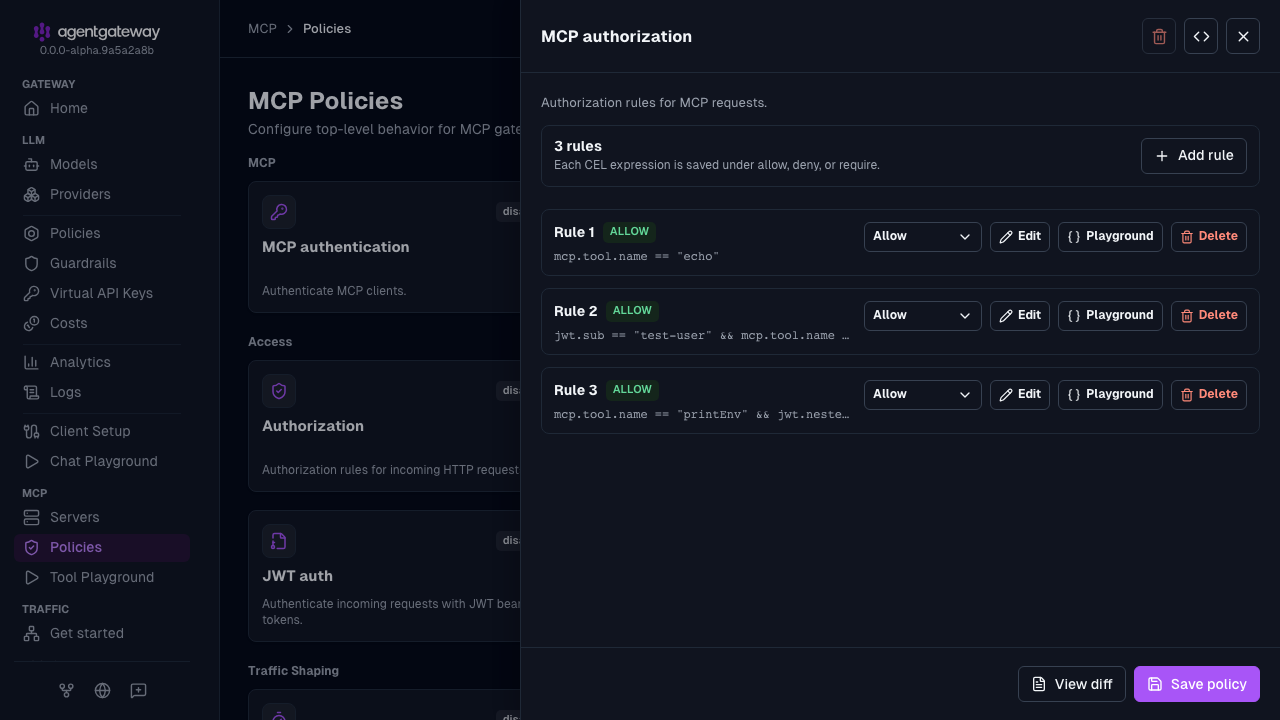Delete Rule 1
This screenshot has width=1280, height=720.
1209,236
